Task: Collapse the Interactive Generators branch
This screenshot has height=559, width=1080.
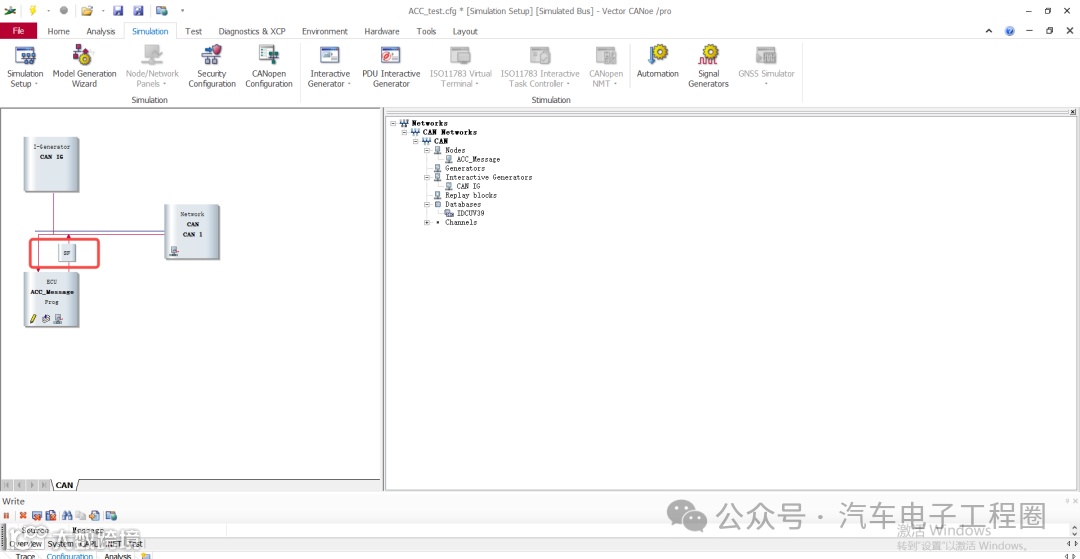Action: coord(427,177)
